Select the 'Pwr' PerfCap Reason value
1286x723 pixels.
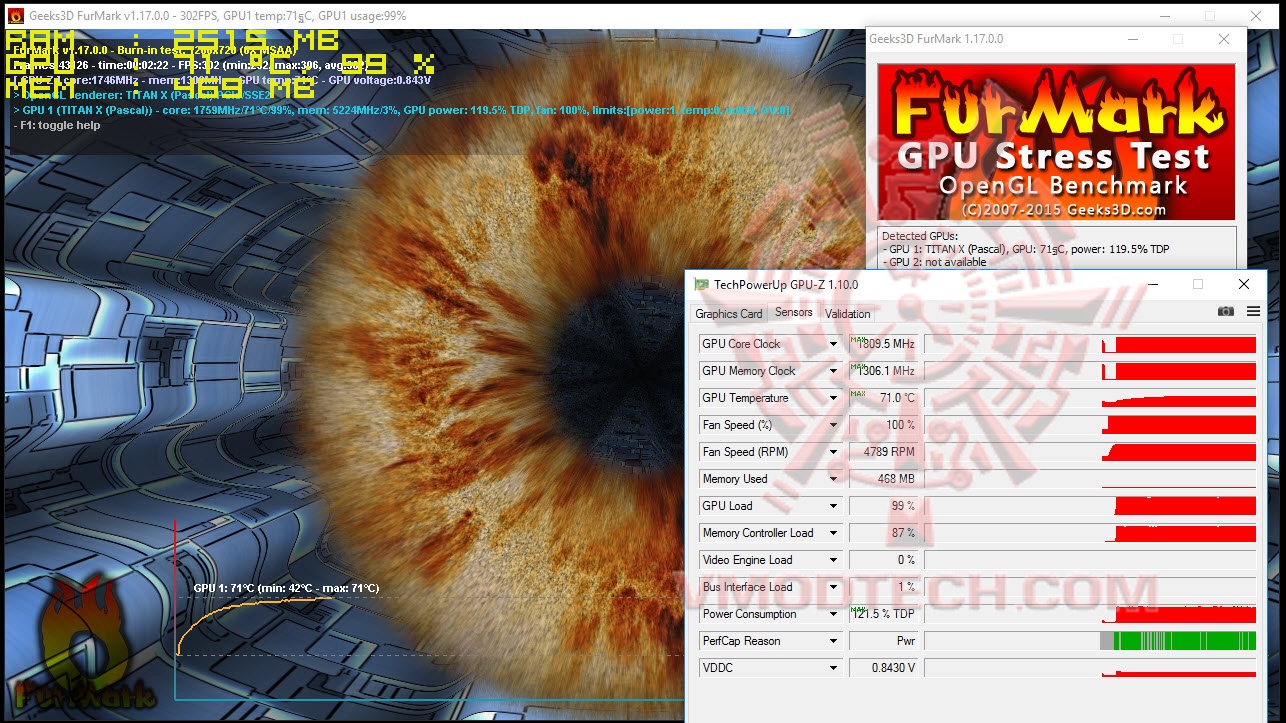point(883,641)
